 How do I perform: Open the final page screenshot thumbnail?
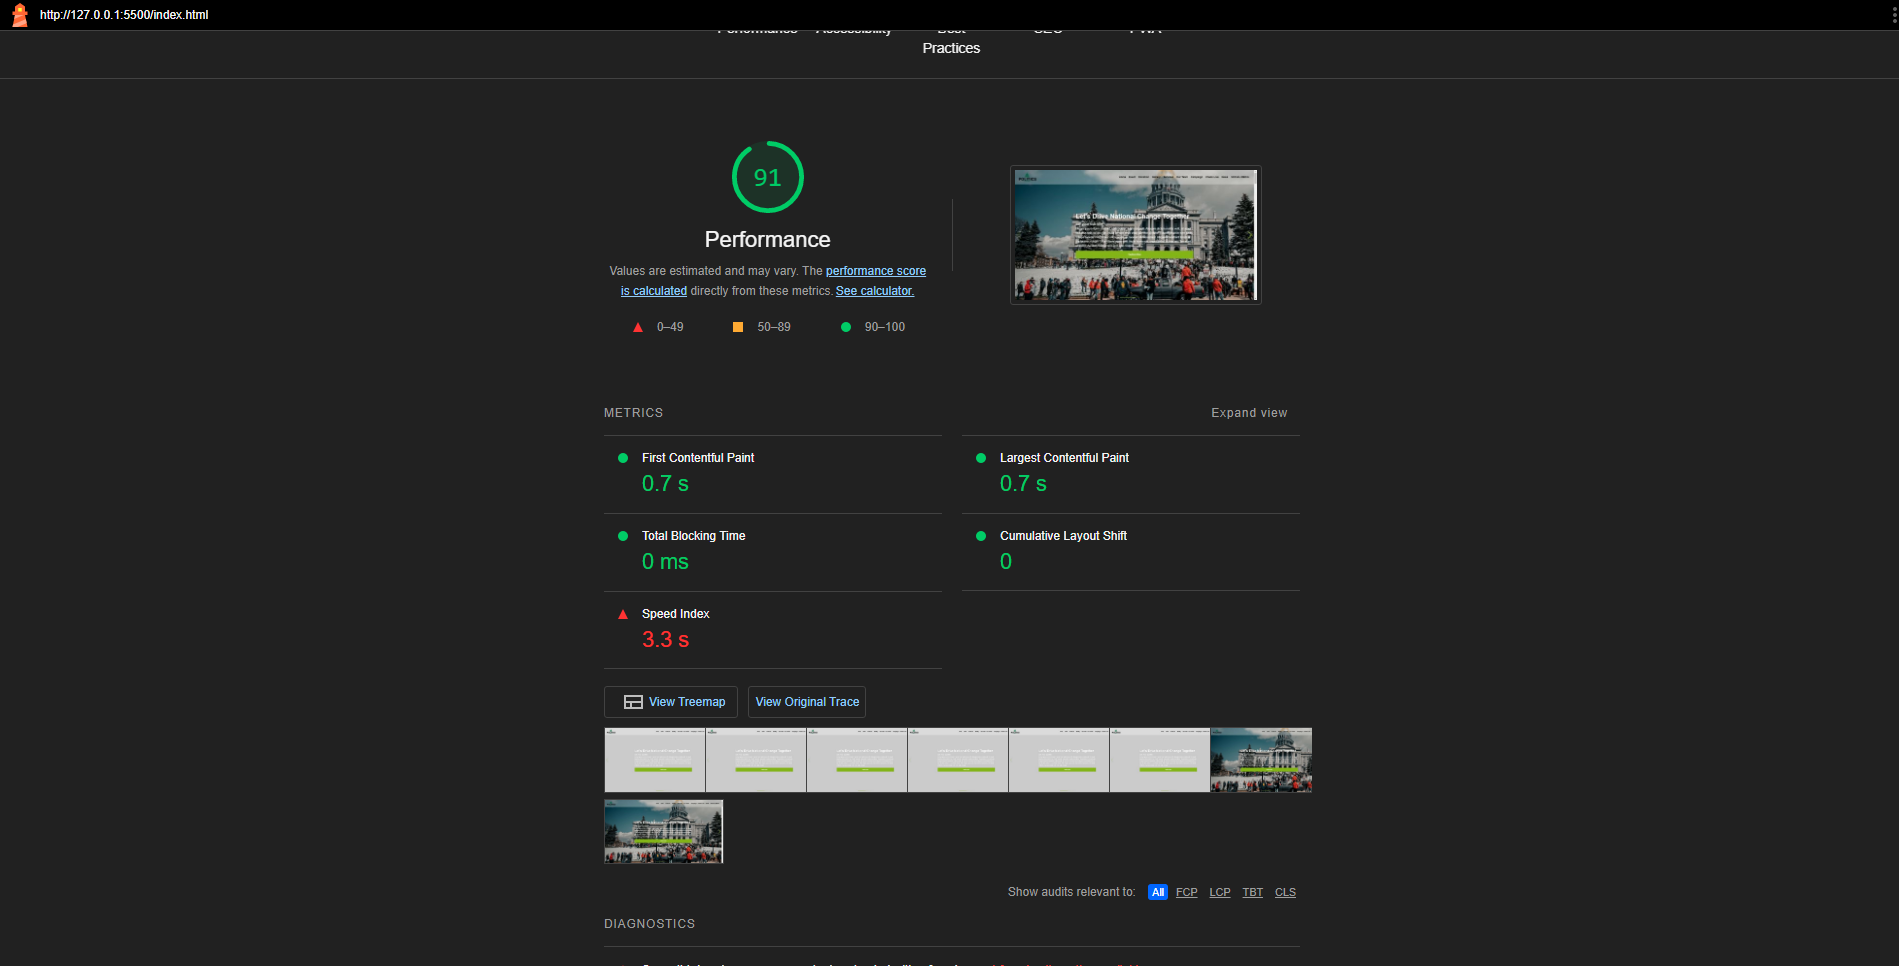click(1135, 235)
